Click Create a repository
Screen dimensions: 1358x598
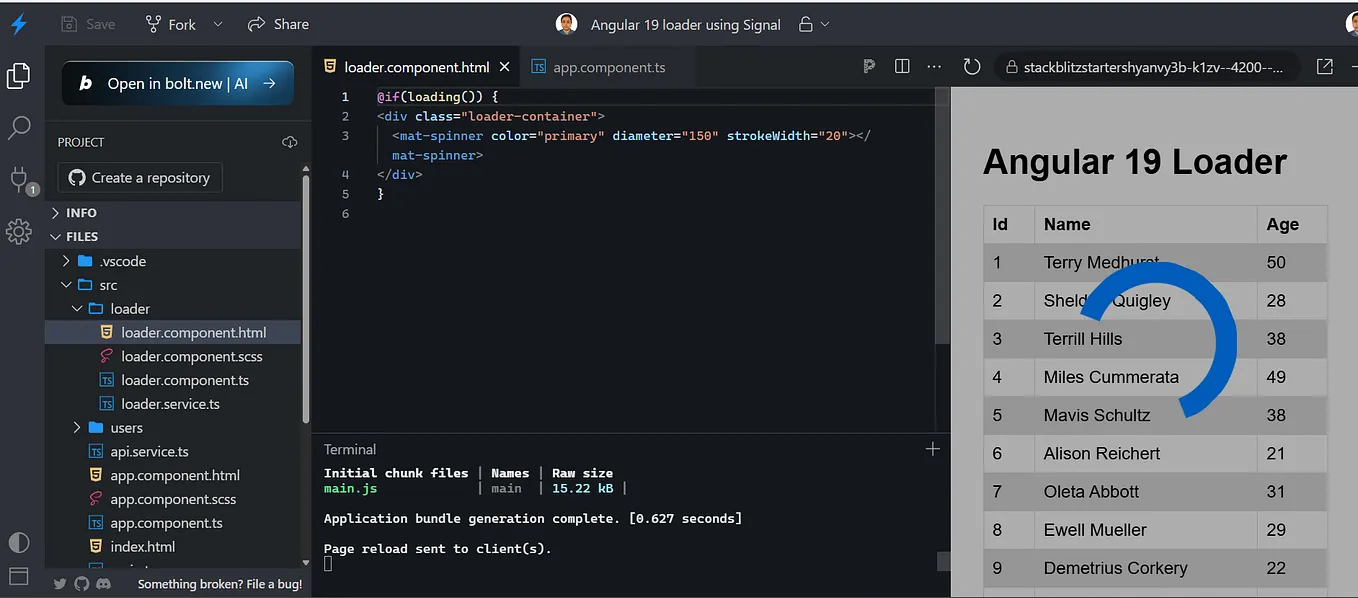pyautogui.click(x=138, y=177)
